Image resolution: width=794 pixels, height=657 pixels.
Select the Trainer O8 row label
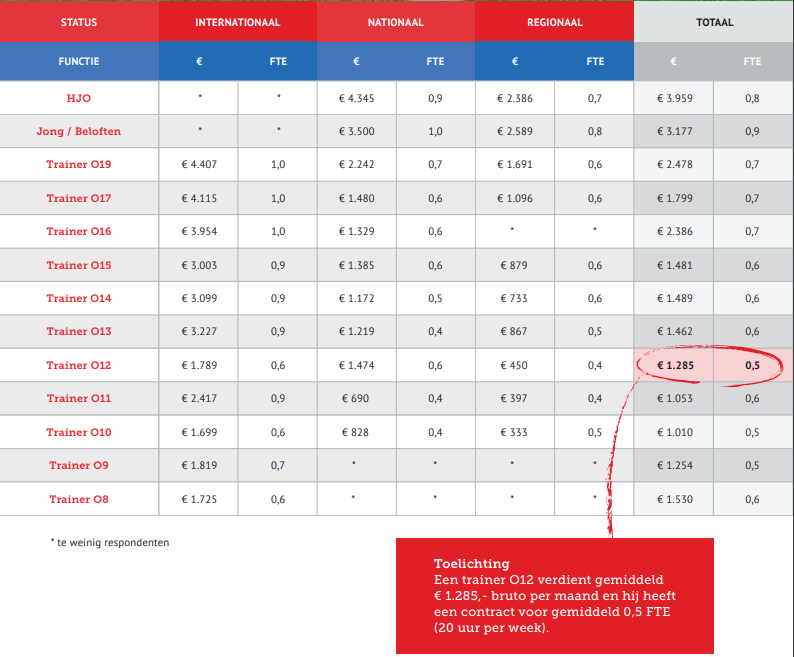(79, 499)
